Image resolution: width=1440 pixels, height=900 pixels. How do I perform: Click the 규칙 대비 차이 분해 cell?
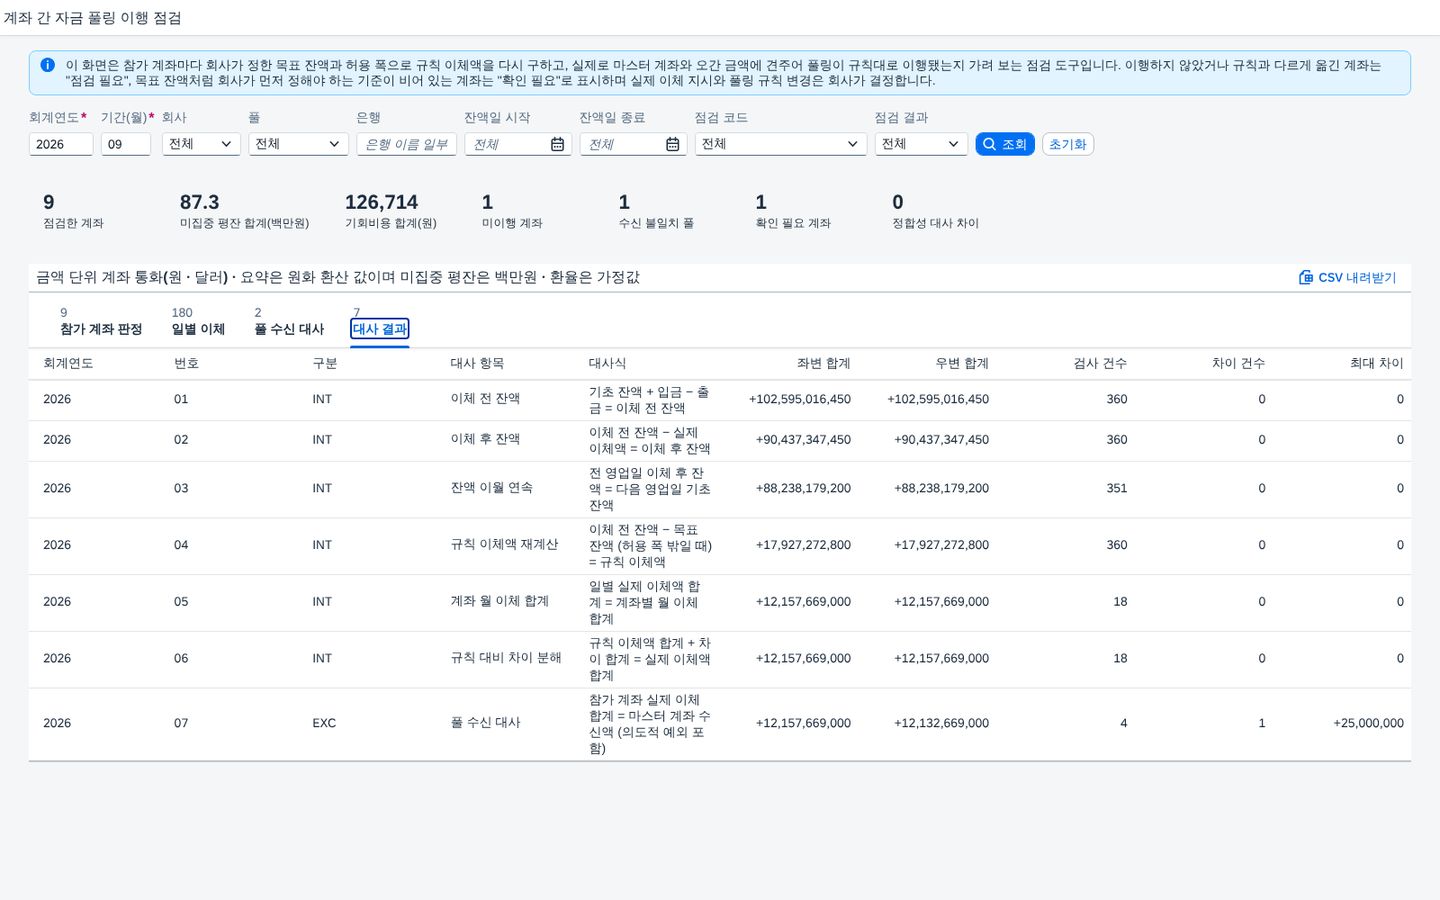(x=506, y=658)
